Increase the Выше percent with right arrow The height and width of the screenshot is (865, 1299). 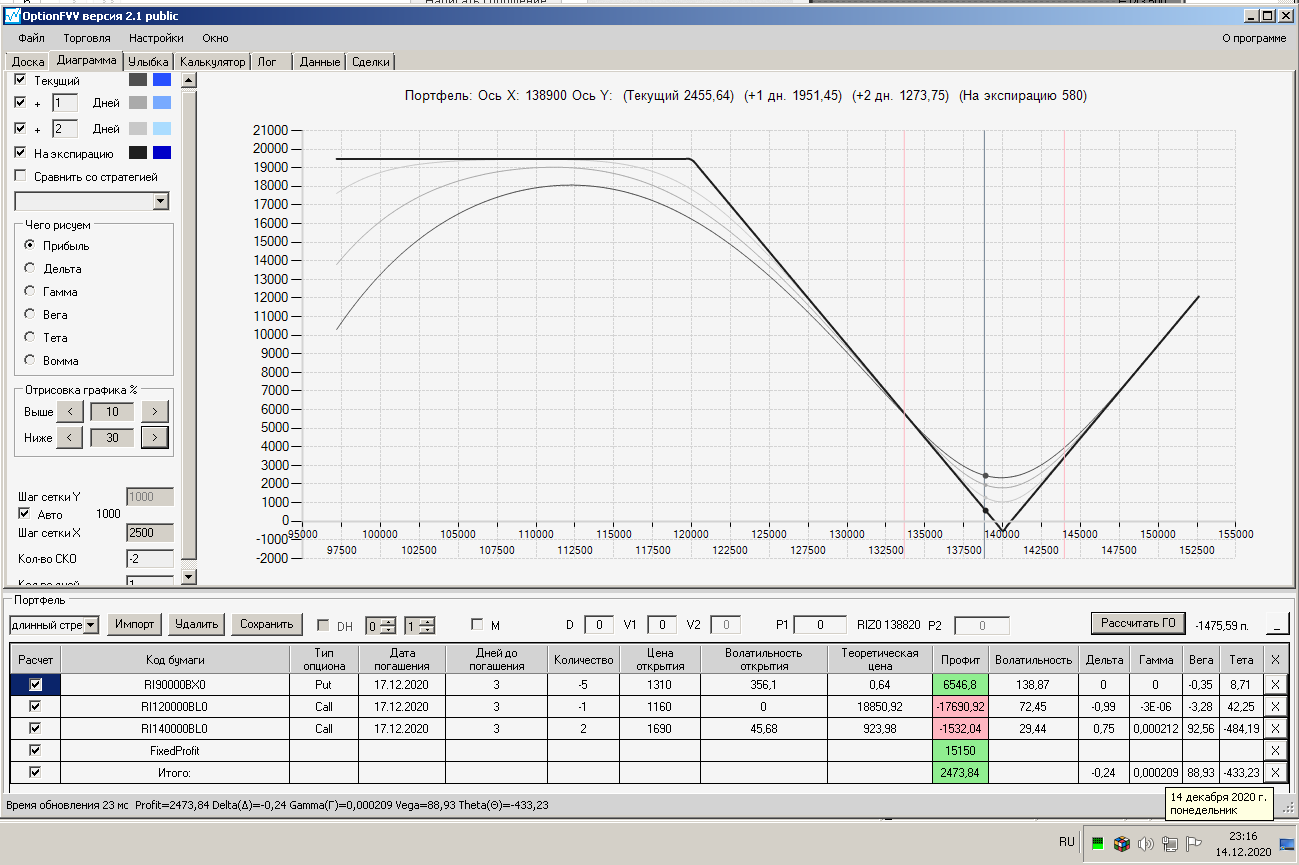154,411
